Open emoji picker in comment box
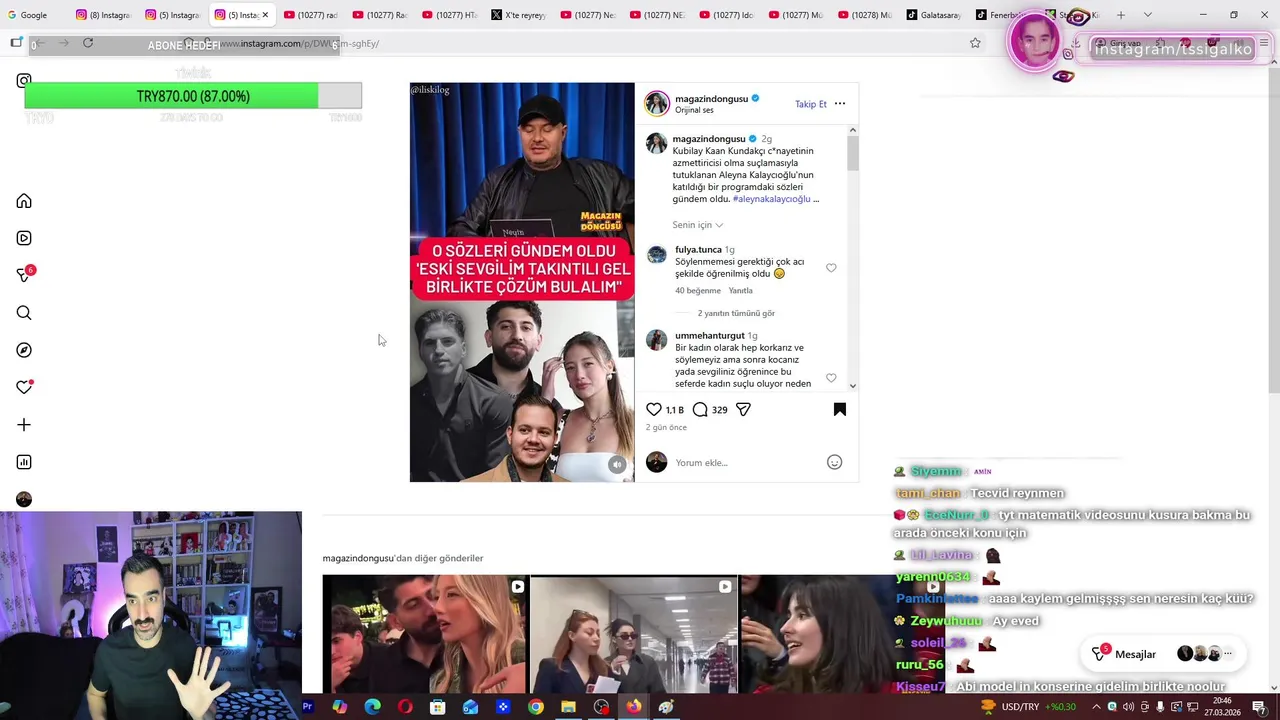Viewport: 1280px width, 720px height. pyautogui.click(x=834, y=462)
